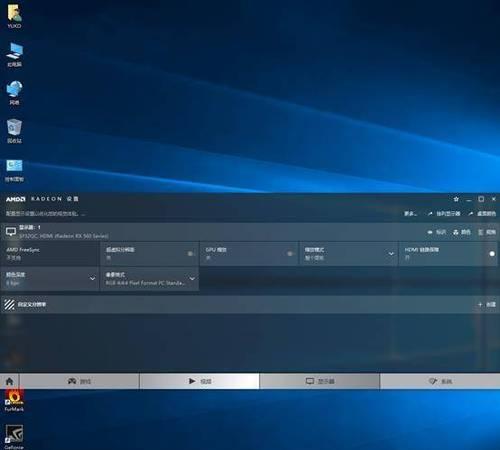Toggle the GPU Scaling switch
This screenshot has height=450, width=500.
tap(290, 254)
